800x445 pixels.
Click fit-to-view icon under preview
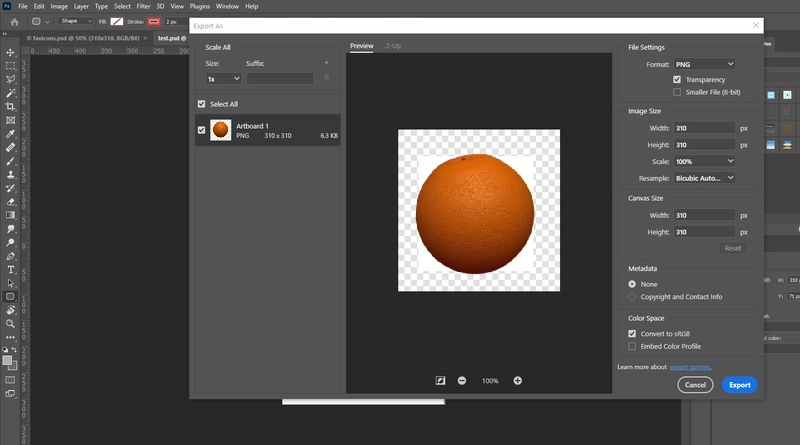coord(440,381)
